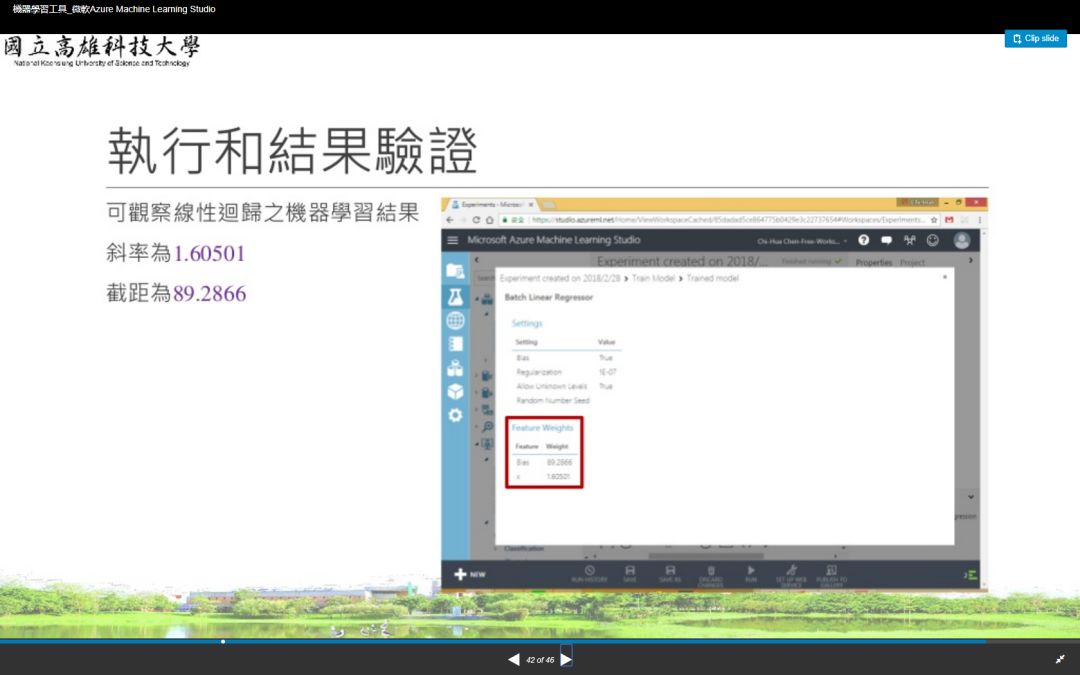Click the browser back arrow
Screen dimensions: 1080x675
tap(450, 220)
